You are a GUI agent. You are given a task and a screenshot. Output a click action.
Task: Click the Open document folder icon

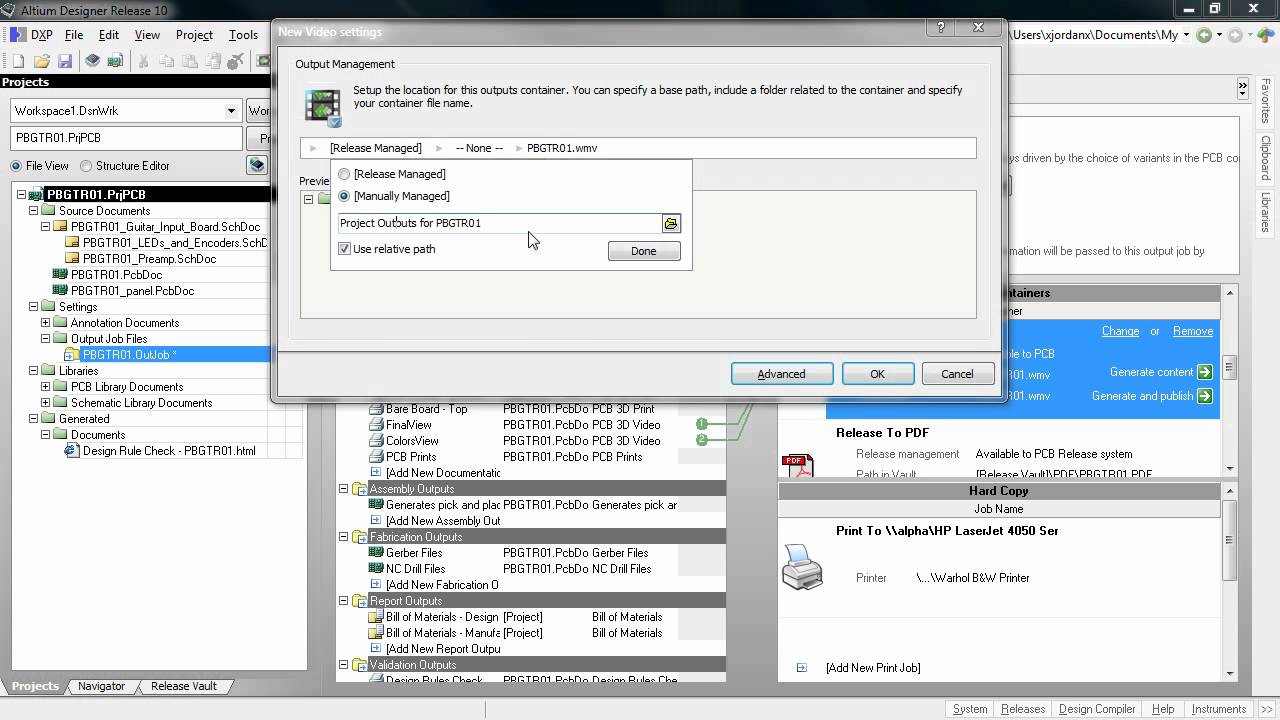(x=42, y=62)
